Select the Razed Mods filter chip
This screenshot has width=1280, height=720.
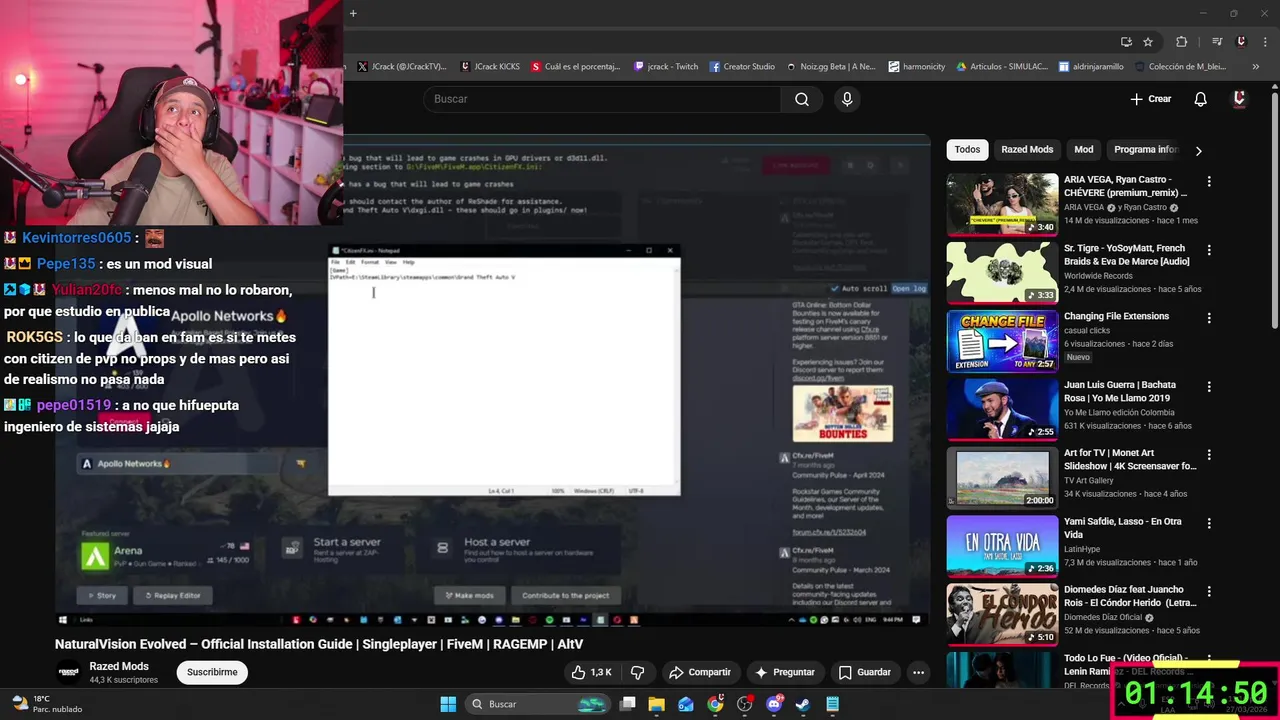pos(1027,149)
